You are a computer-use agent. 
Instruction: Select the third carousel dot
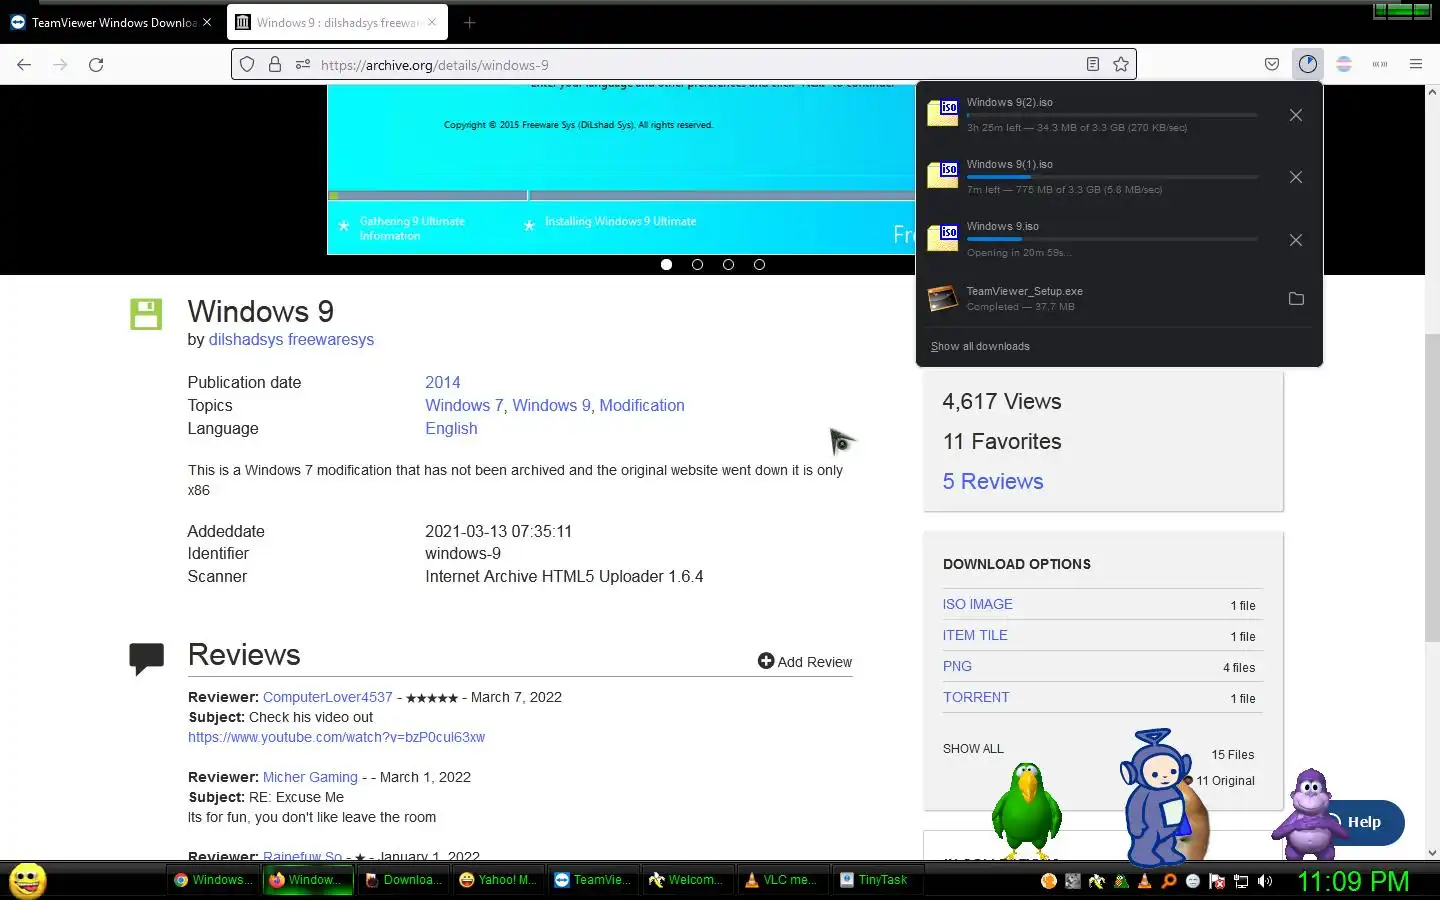click(728, 265)
